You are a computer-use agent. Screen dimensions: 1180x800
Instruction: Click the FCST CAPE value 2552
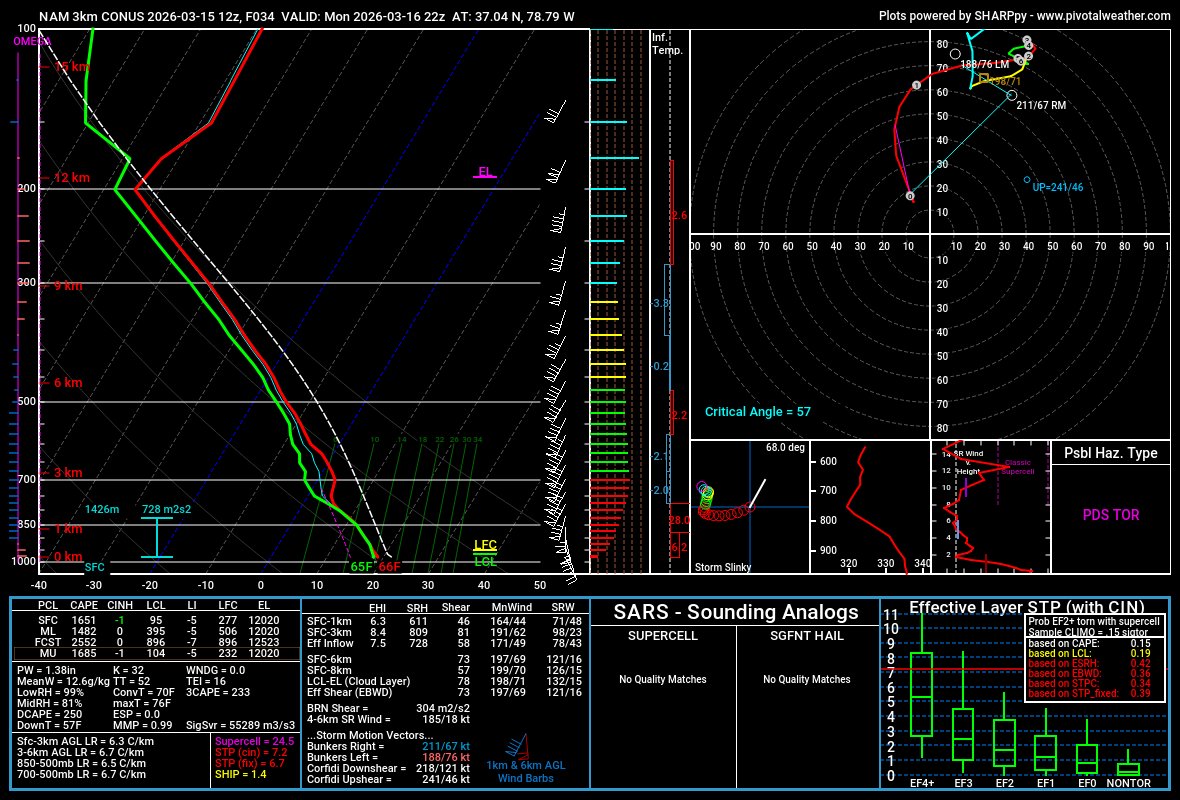(84, 643)
